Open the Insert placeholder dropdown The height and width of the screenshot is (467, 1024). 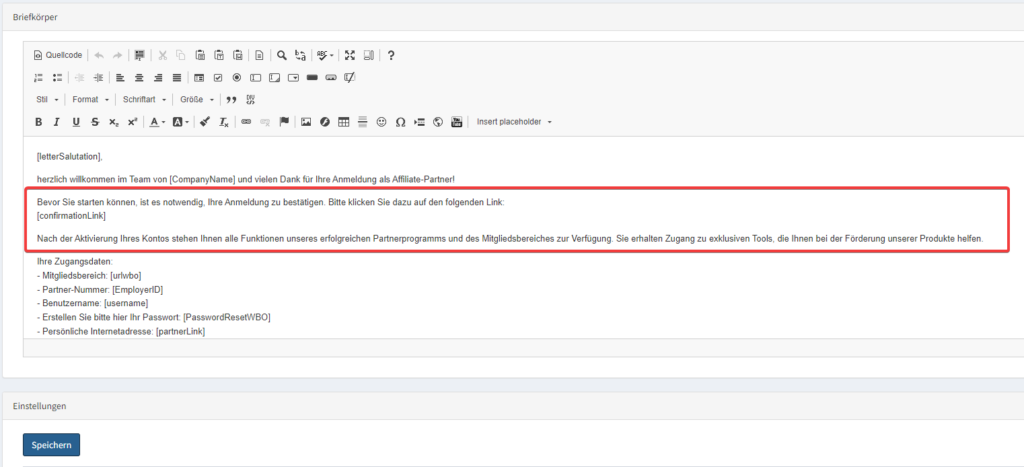[514, 122]
